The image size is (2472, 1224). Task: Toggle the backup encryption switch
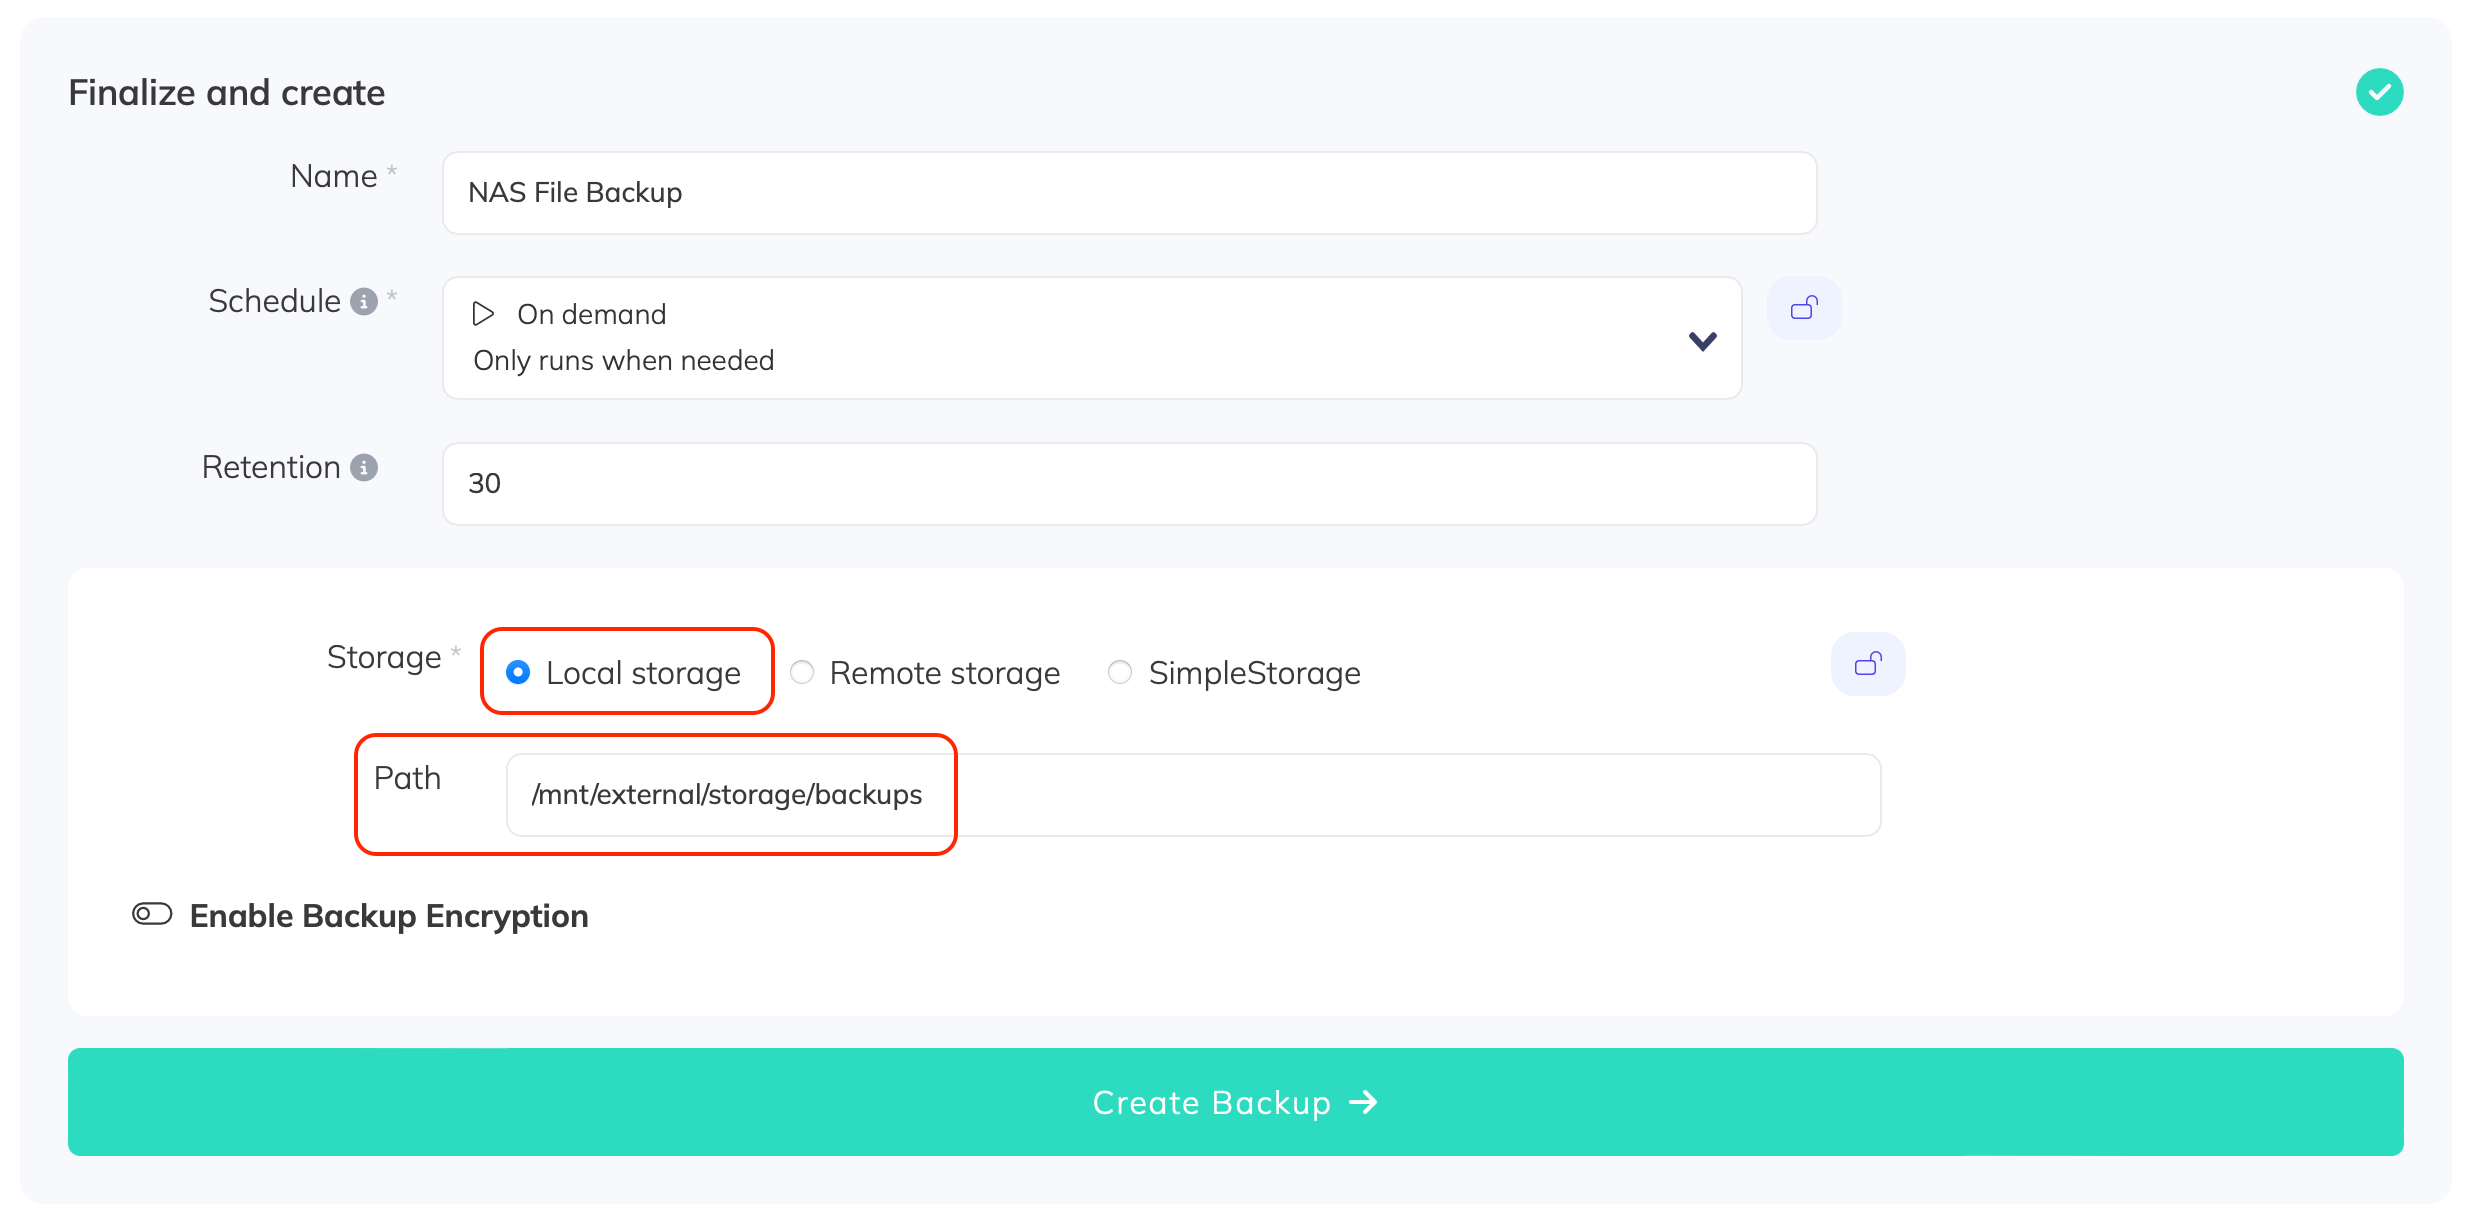tap(152, 914)
